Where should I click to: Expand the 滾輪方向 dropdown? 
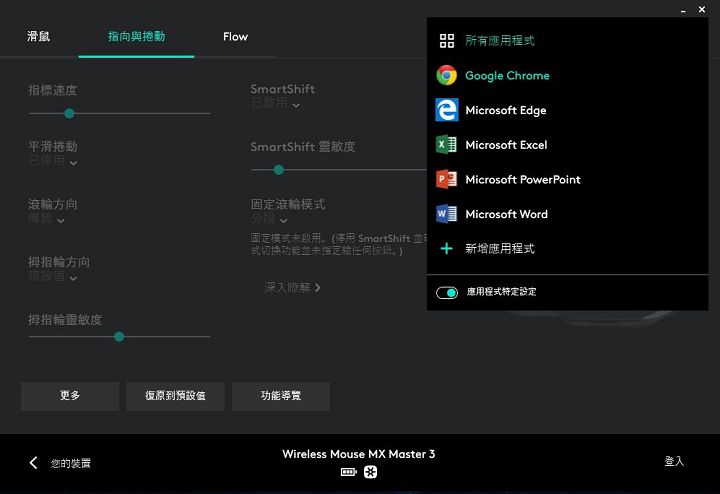point(61,221)
